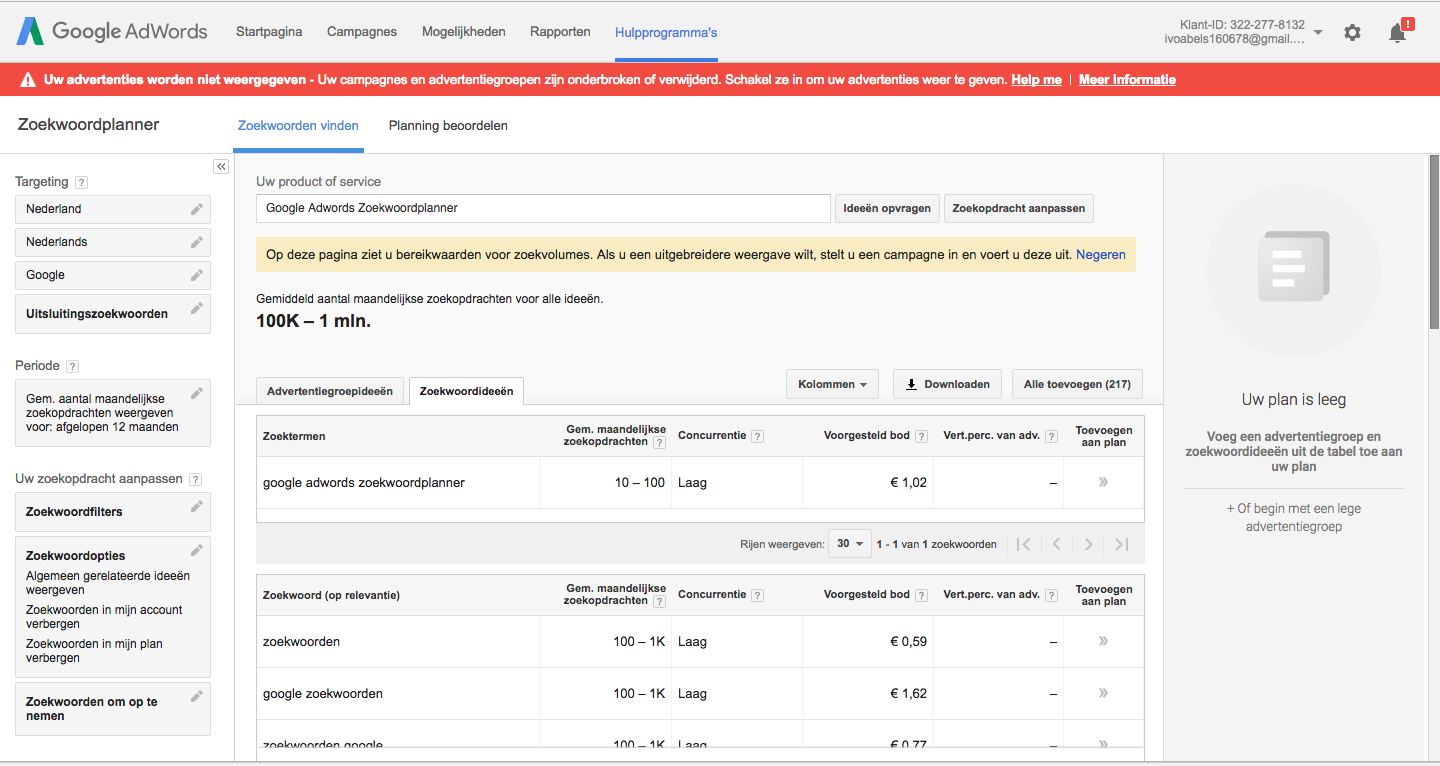Sort by Zoekwoord (op relevantie) header

tap(331, 595)
